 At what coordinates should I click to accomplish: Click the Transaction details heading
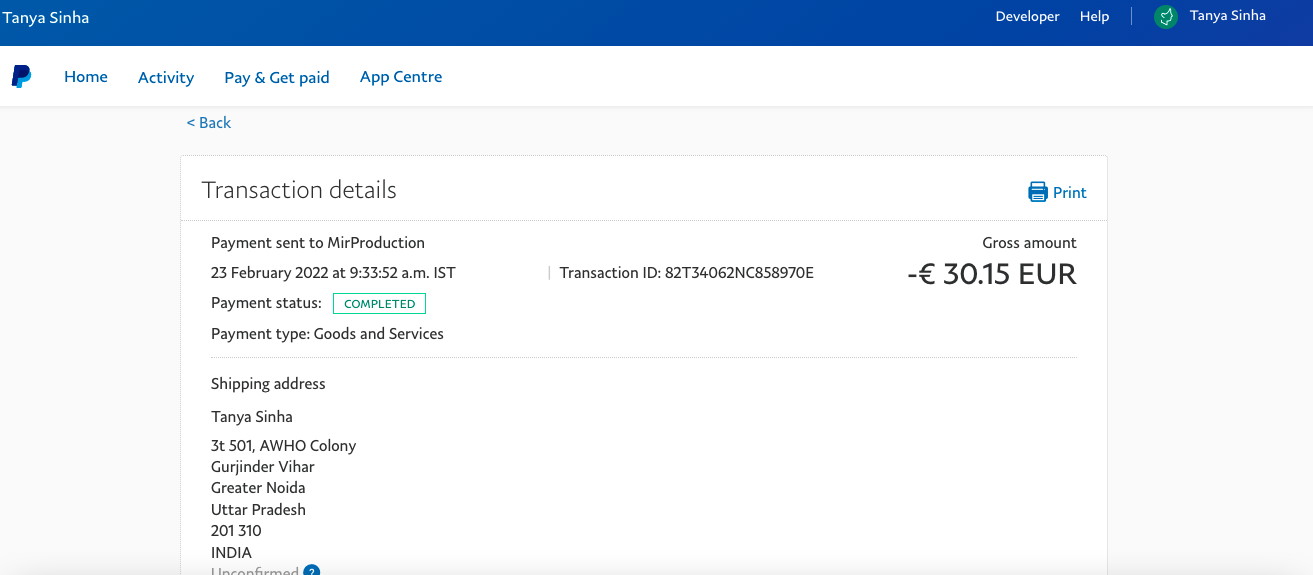(x=299, y=190)
